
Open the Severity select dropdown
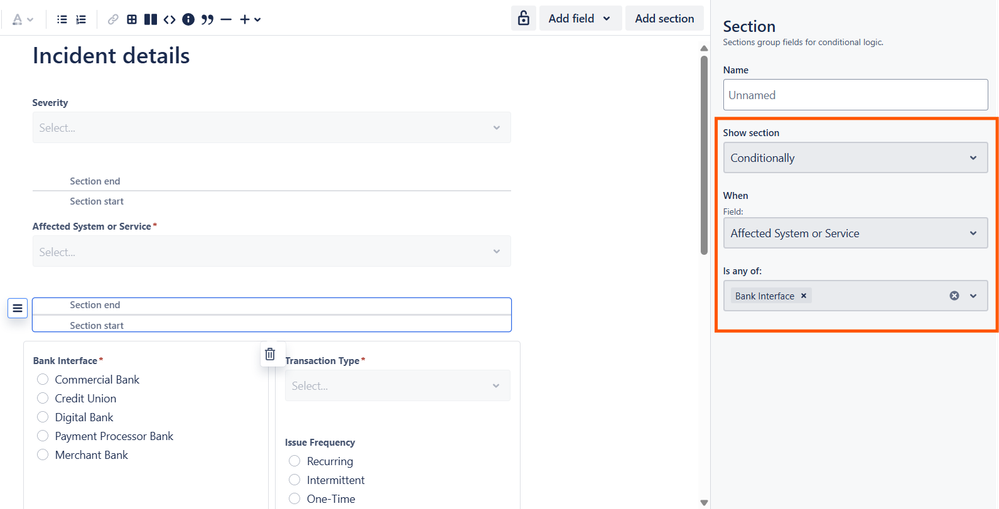pyautogui.click(x=271, y=127)
